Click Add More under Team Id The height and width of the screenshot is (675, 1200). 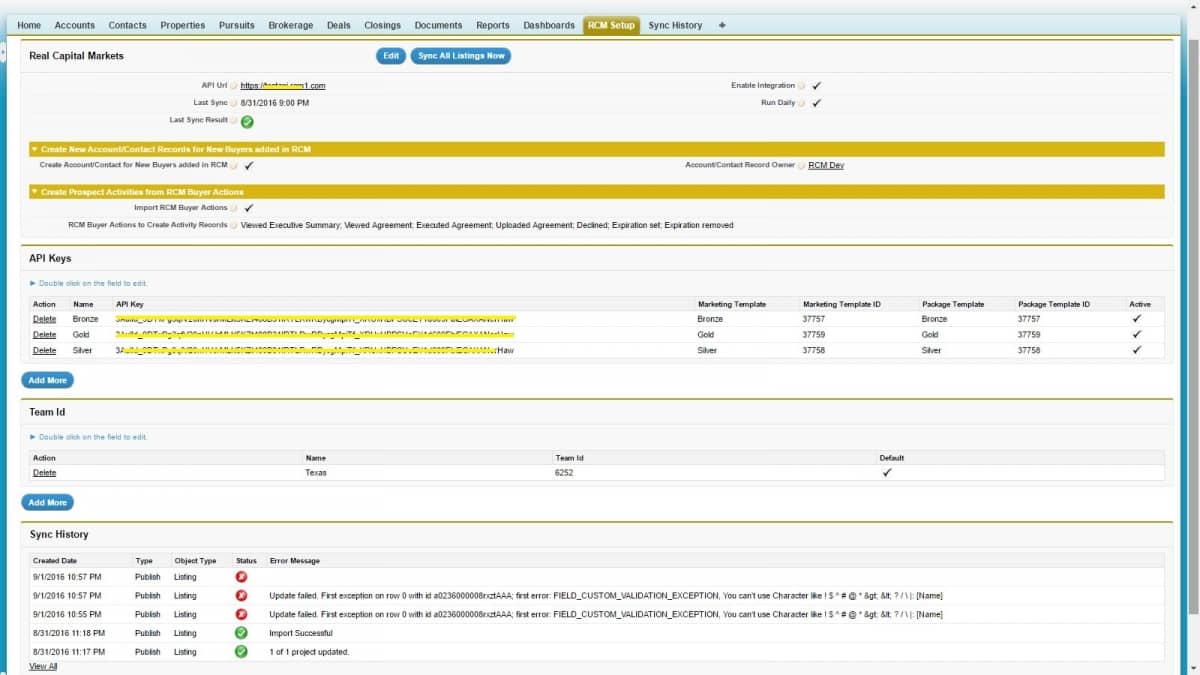[48, 502]
